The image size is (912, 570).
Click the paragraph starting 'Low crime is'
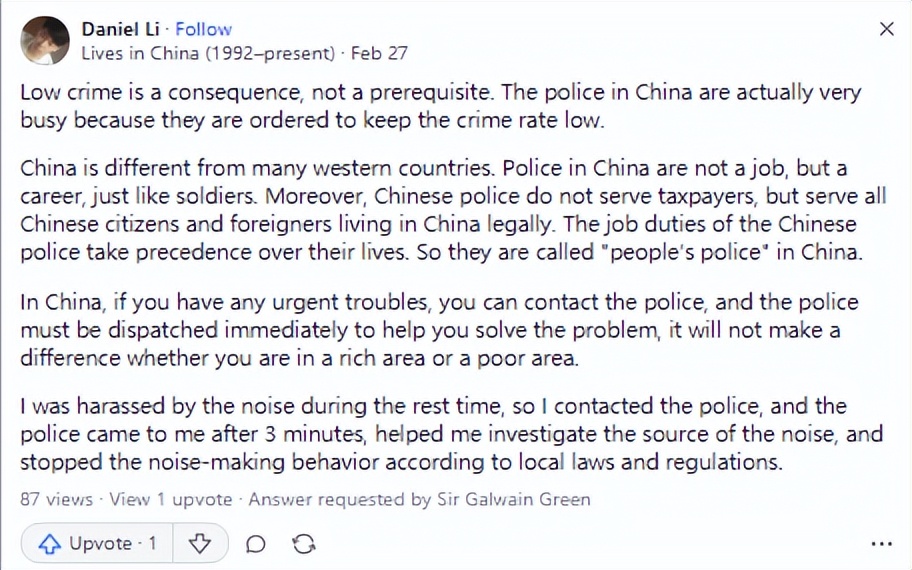(440, 105)
